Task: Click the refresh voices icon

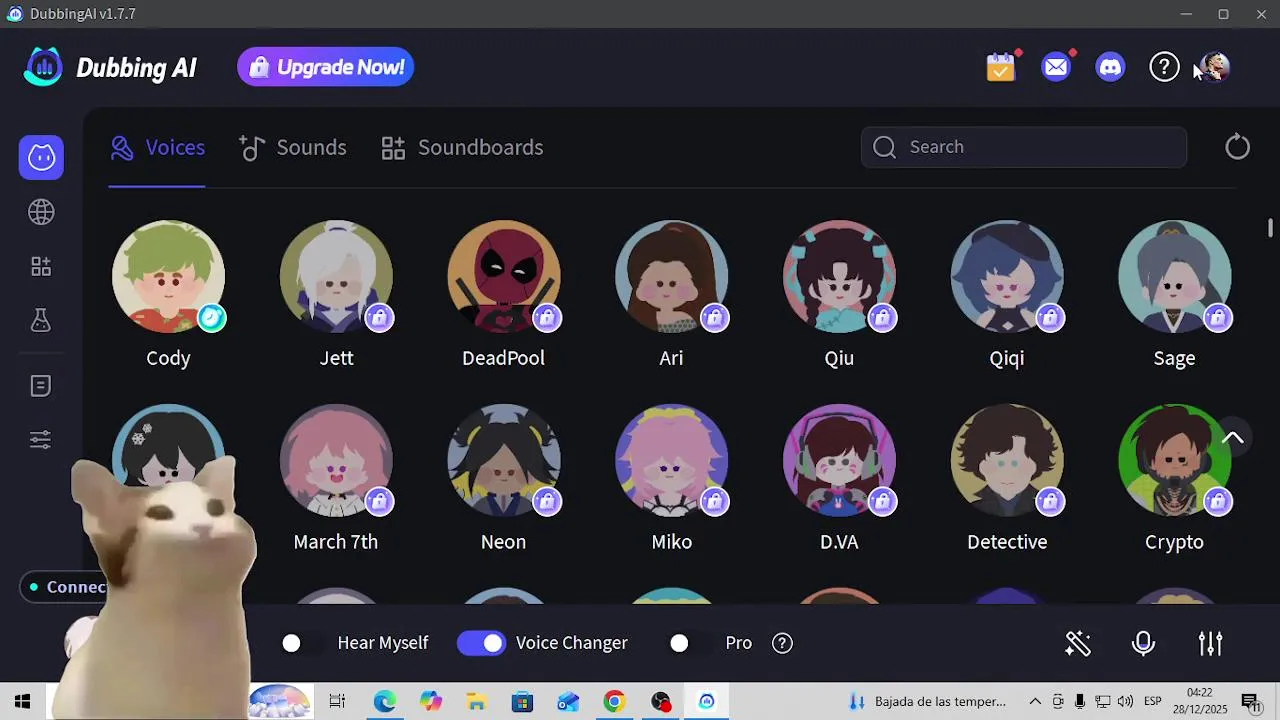Action: click(x=1238, y=147)
